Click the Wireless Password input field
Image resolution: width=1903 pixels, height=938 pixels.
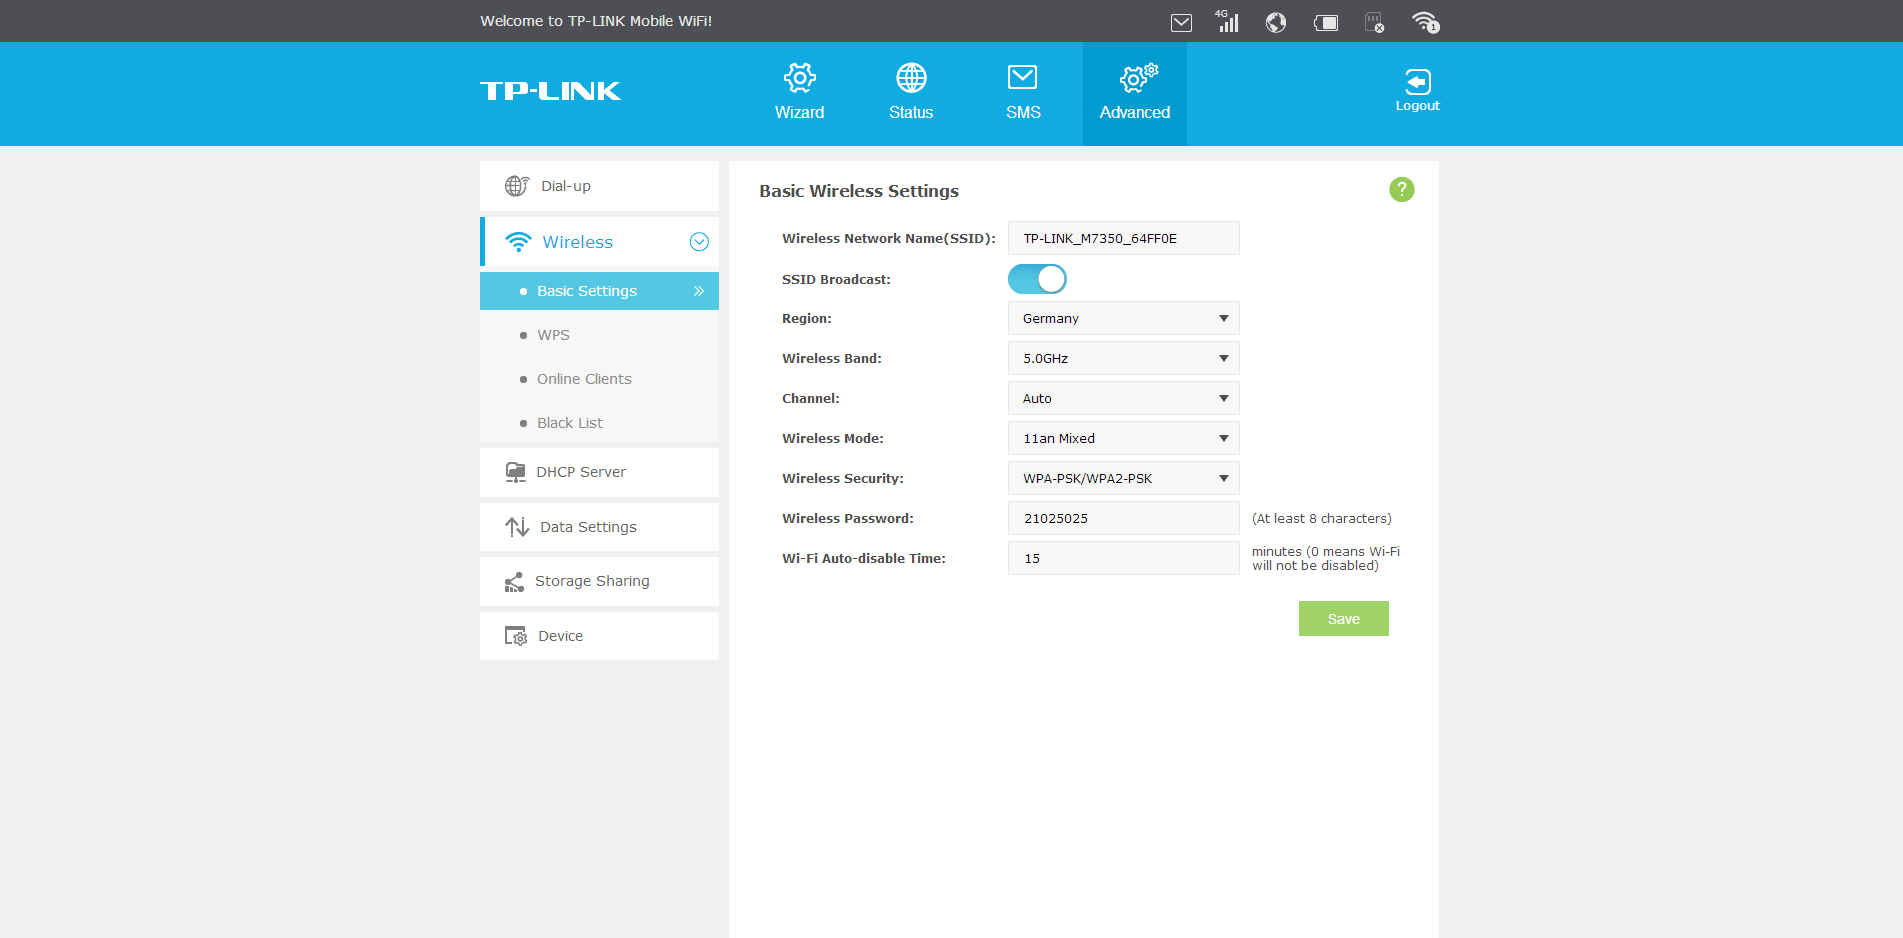pyautogui.click(x=1123, y=518)
